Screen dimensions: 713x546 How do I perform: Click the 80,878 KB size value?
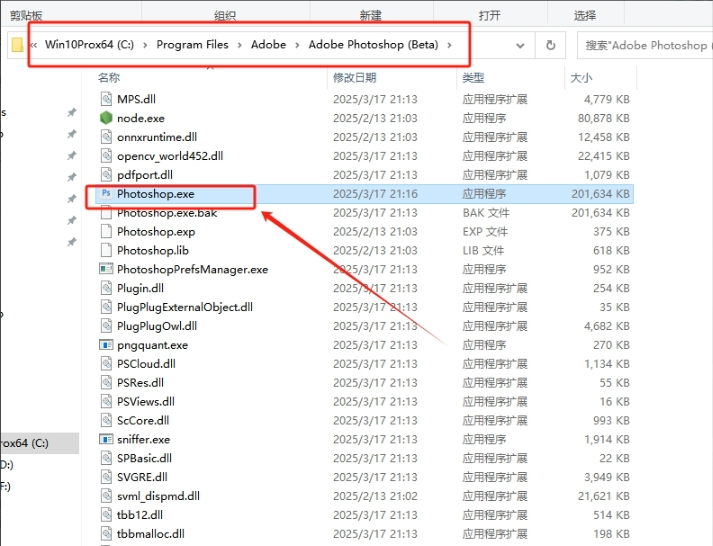[x=603, y=118]
